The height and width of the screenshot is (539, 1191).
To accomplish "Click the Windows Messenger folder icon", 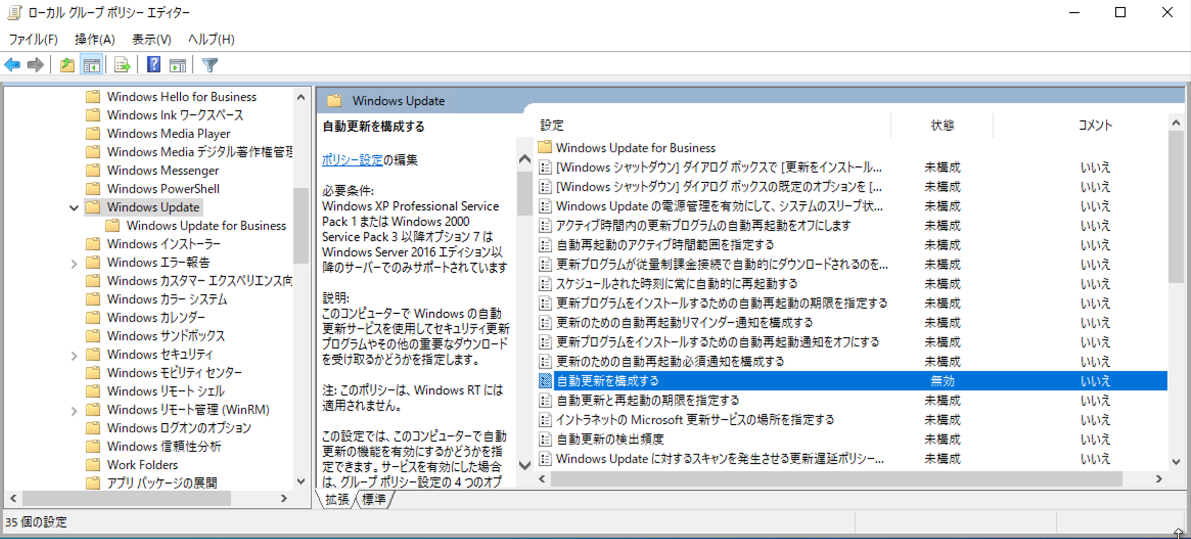I will [x=93, y=170].
